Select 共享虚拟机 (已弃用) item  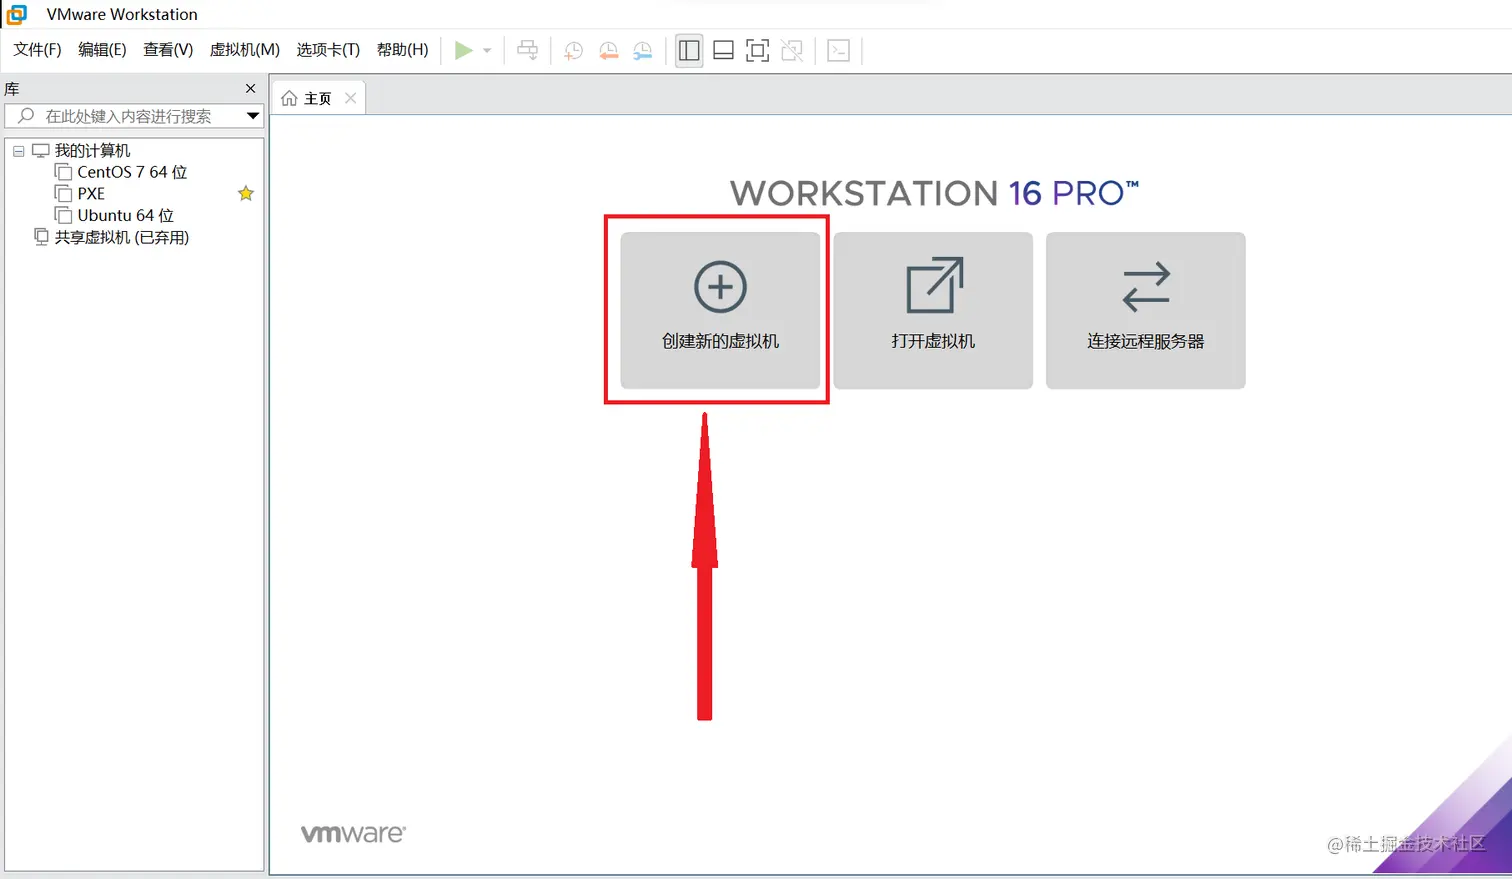(121, 238)
